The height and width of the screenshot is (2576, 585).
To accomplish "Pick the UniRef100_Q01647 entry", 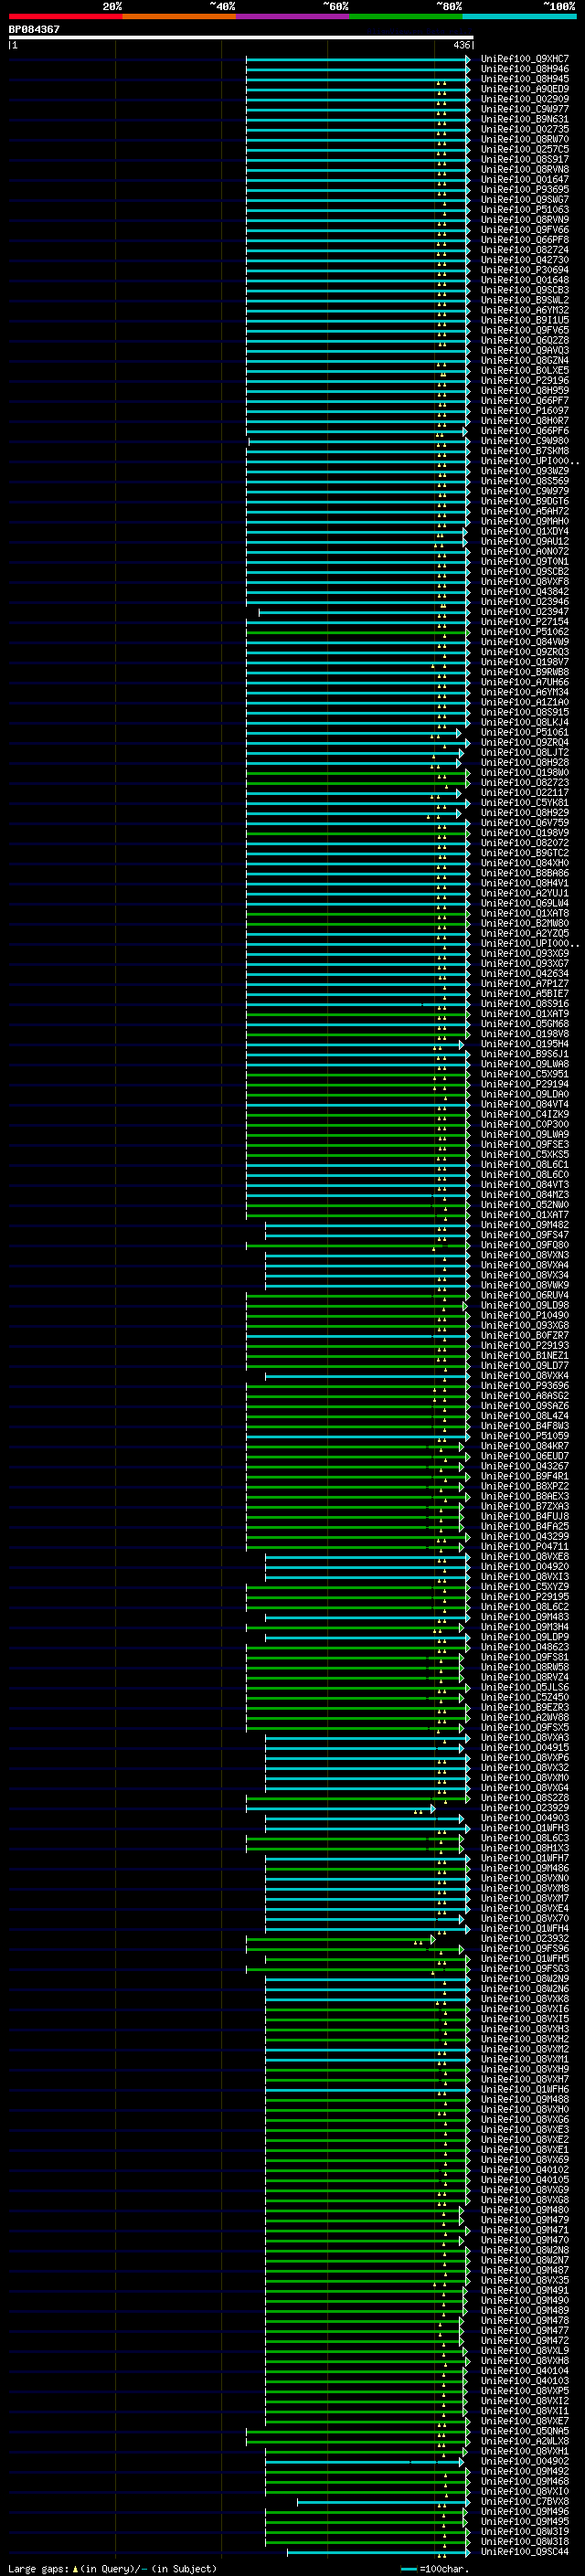I will (x=525, y=179).
